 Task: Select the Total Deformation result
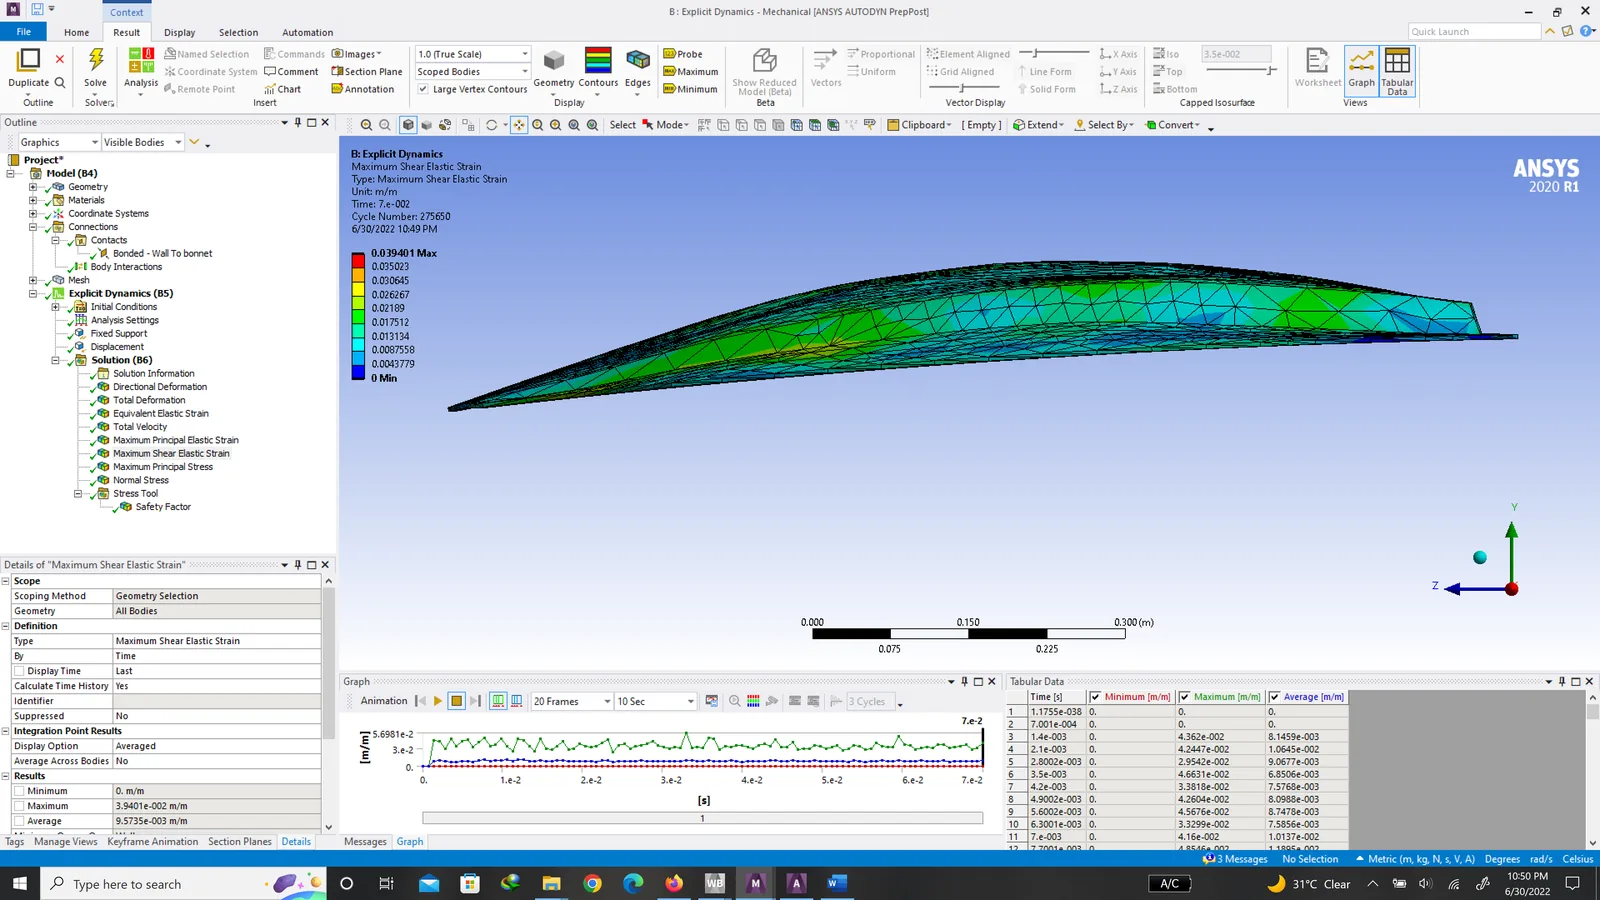pyautogui.click(x=149, y=400)
